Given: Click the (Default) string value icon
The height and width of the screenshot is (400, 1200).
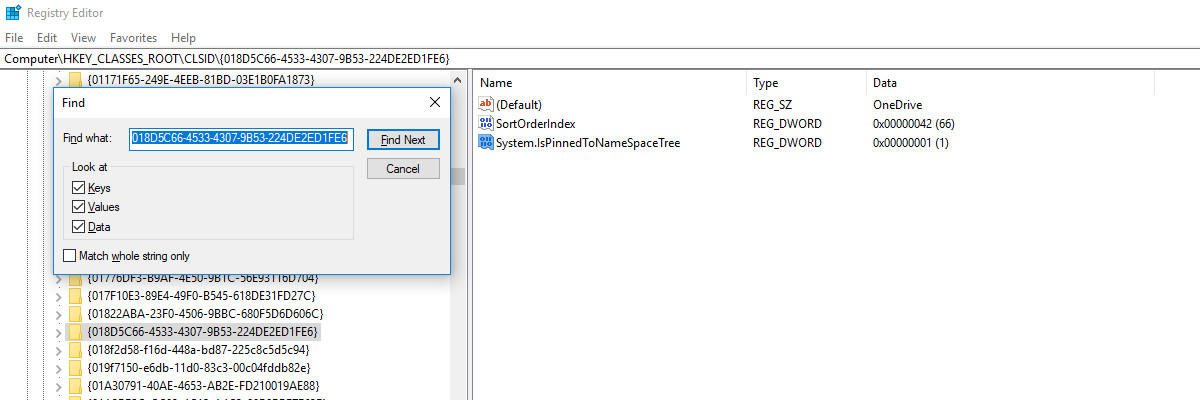Looking at the screenshot, I should [x=487, y=104].
